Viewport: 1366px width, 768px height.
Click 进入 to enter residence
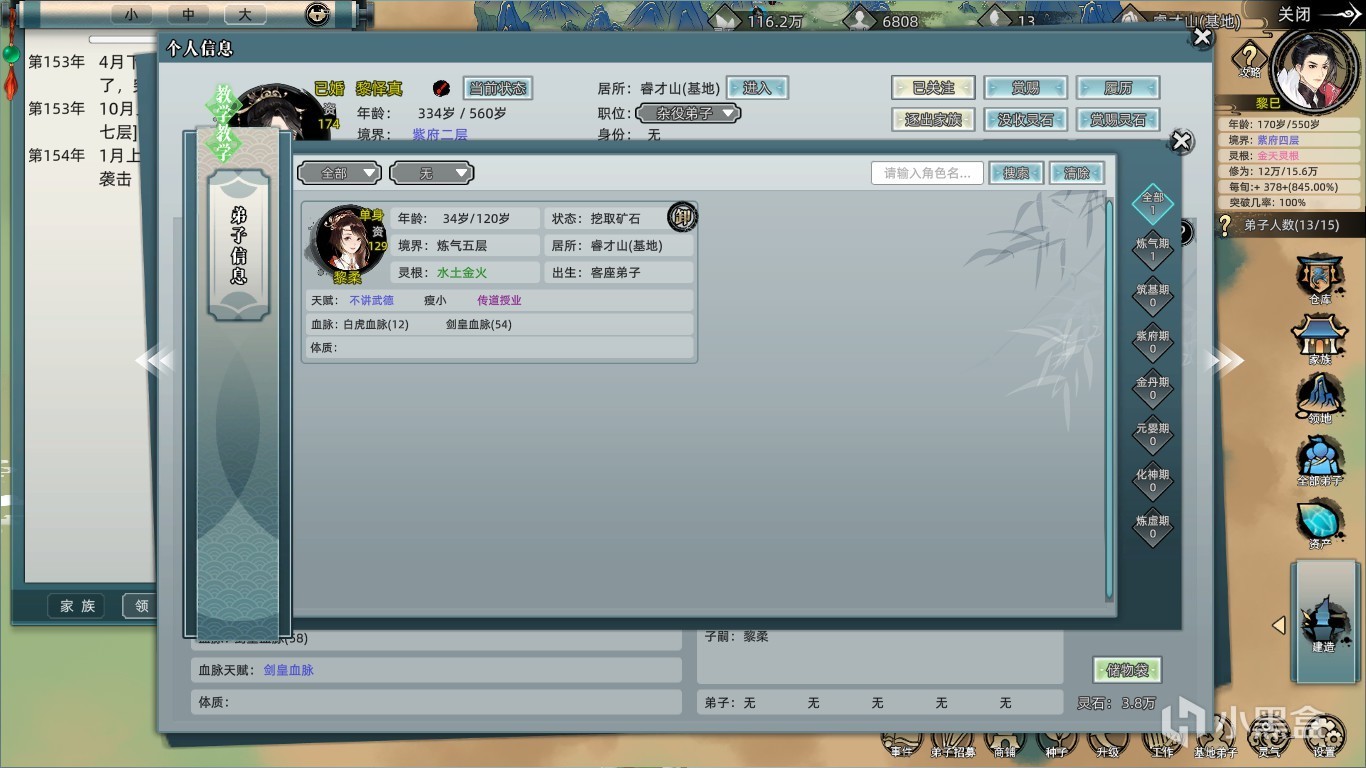click(757, 88)
